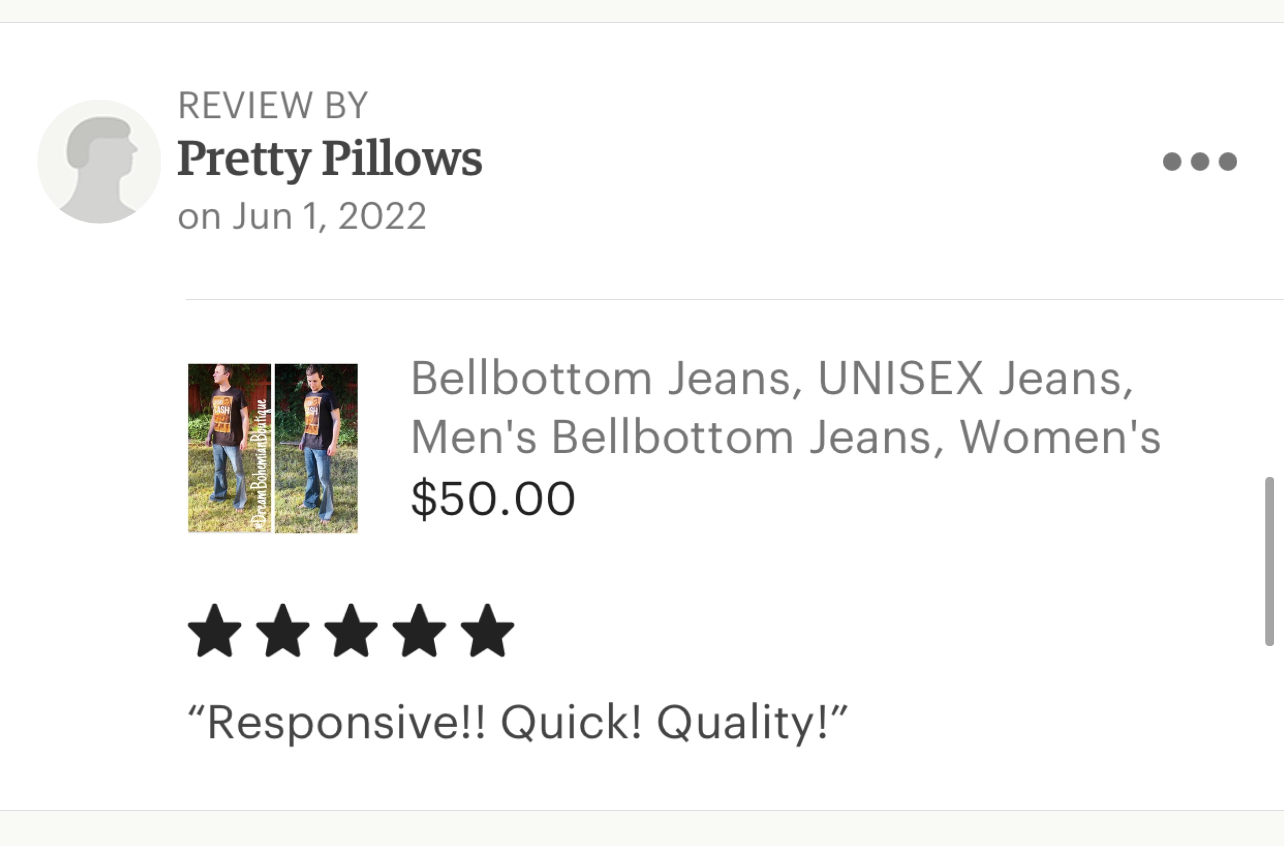Click the right photo in the jeans thumbnail
Viewport: 1284px width, 846px height.
pos(316,447)
